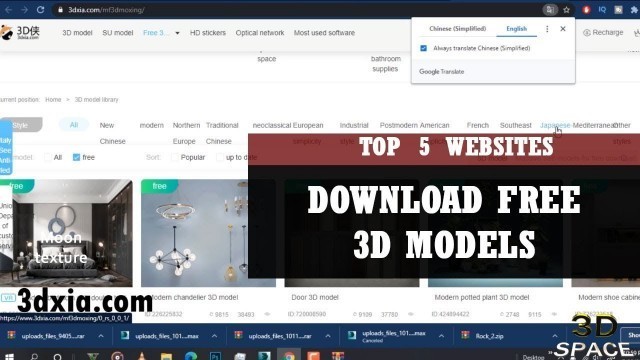The image size is (640, 360).
Task: Expand options for Rock_2.zip download
Action: (555, 336)
